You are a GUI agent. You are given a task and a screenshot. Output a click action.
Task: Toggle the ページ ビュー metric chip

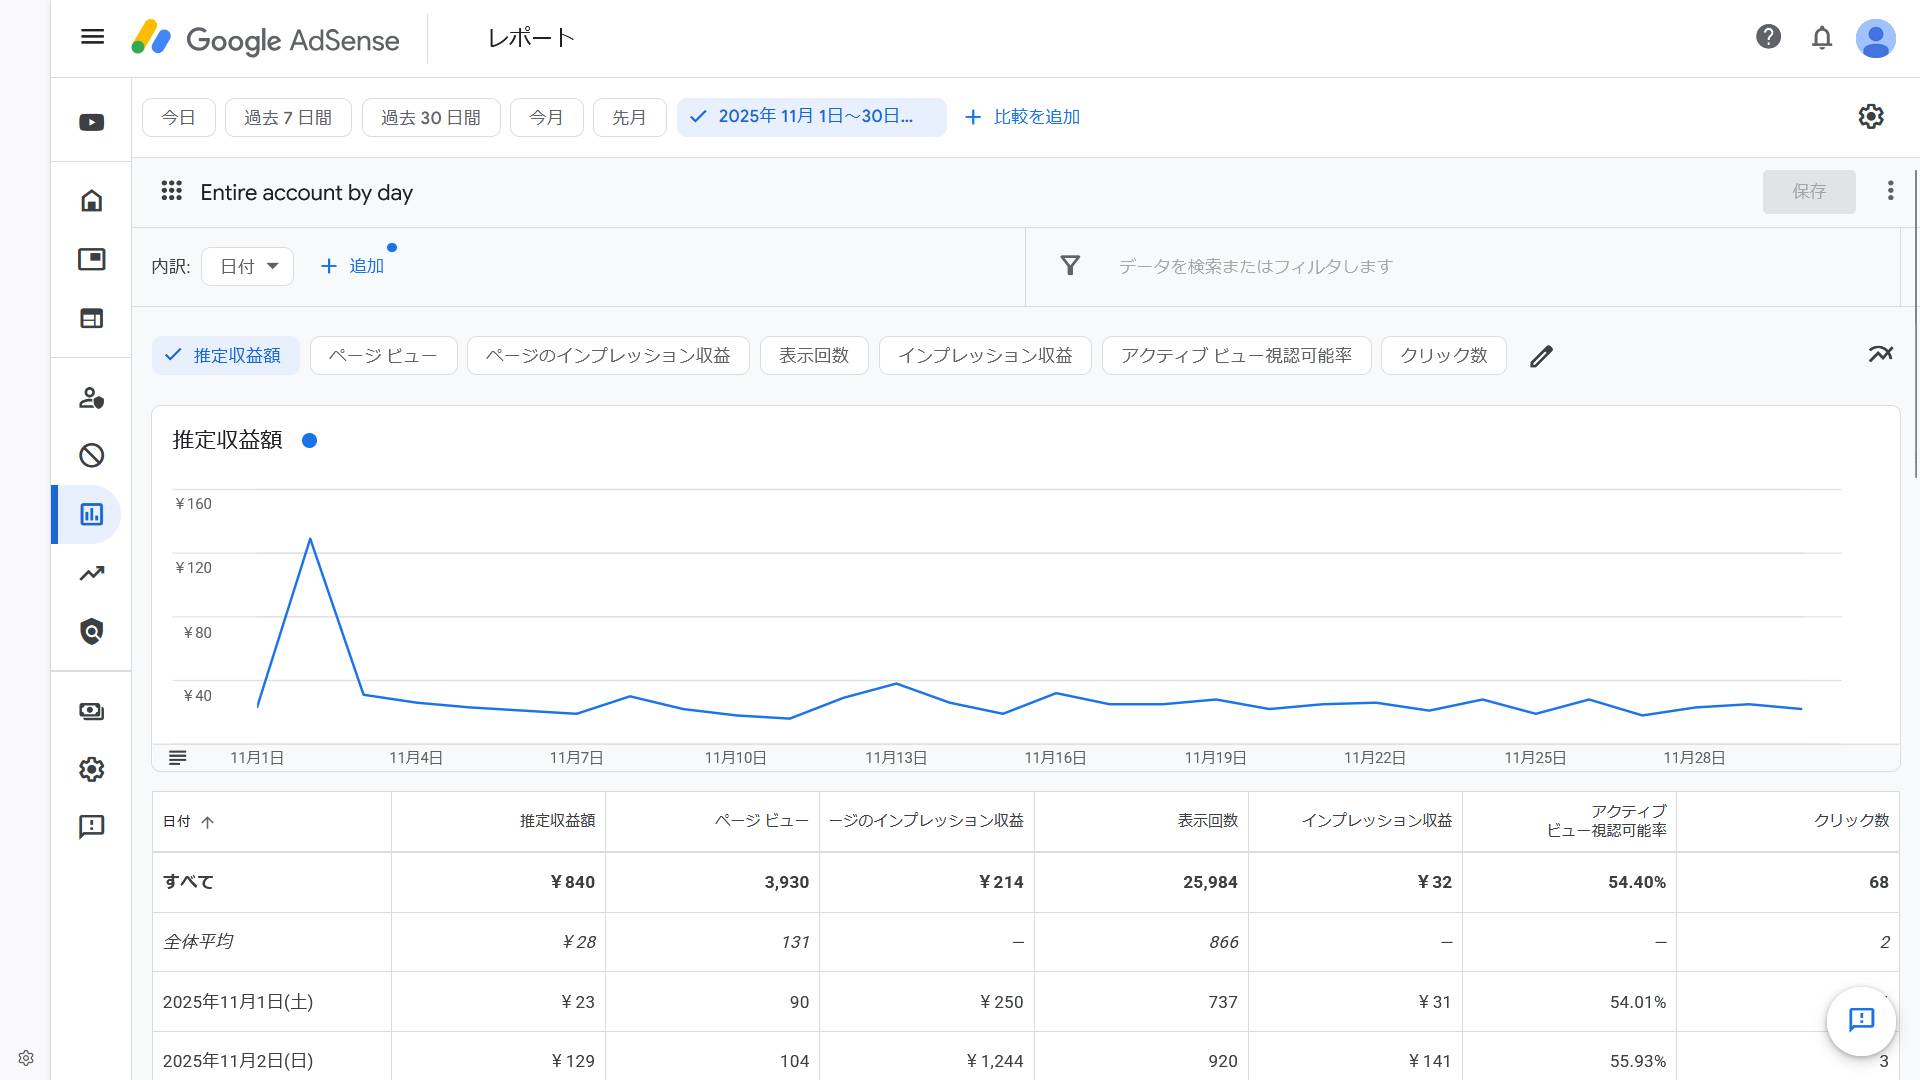click(x=383, y=355)
